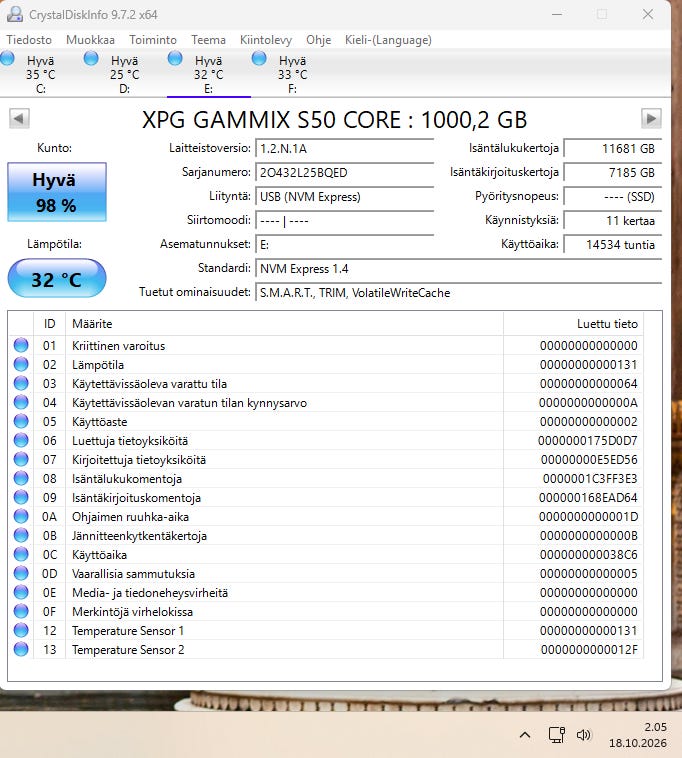Click raw value 000000000038C6

[589, 554]
